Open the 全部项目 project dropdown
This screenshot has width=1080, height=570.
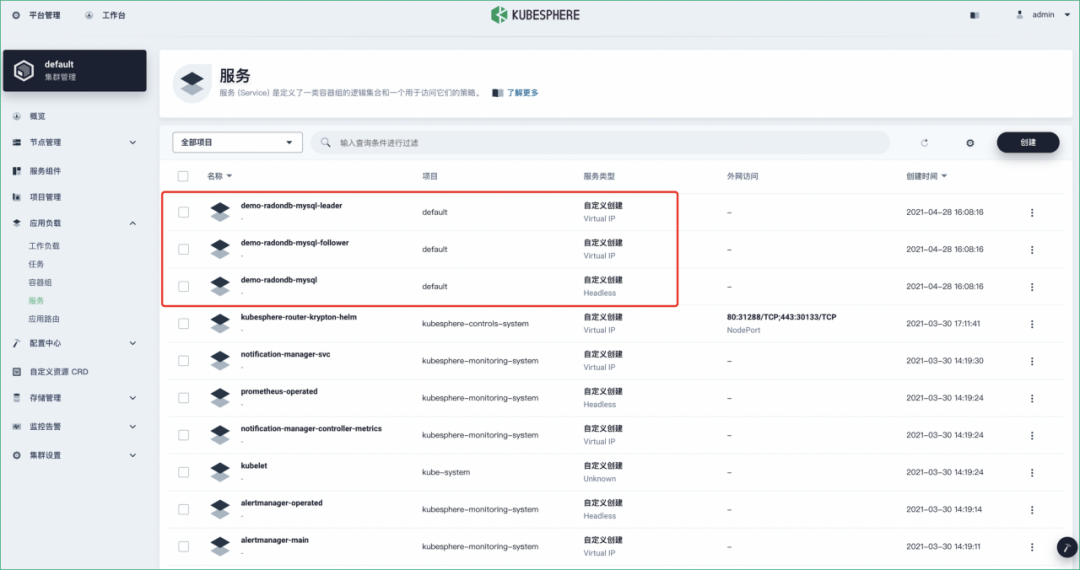(237, 142)
